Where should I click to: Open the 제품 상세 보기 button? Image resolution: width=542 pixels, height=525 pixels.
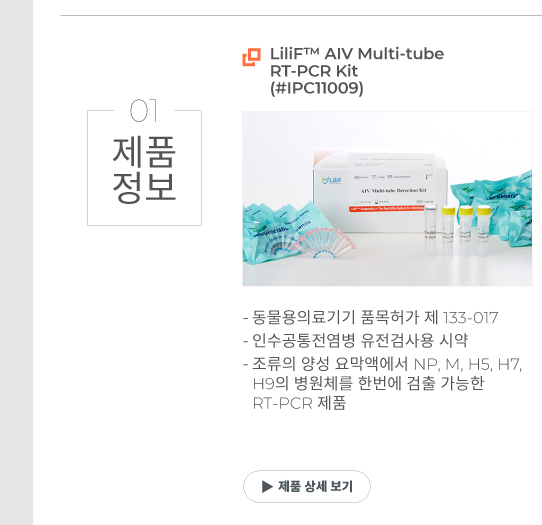pyautogui.click(x=307, y=486)
